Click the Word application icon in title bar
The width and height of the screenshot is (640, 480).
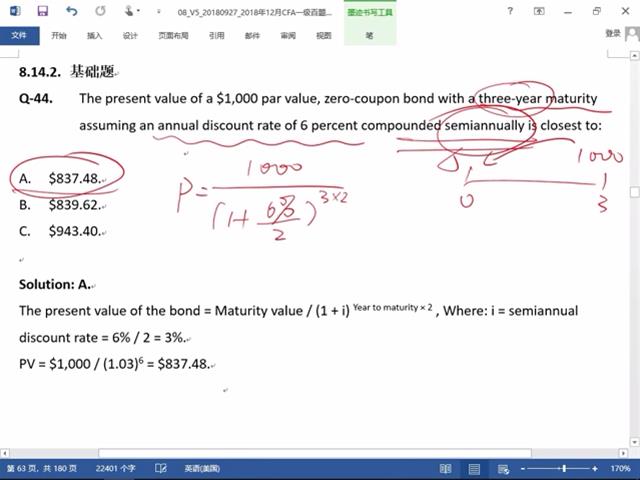15,11
